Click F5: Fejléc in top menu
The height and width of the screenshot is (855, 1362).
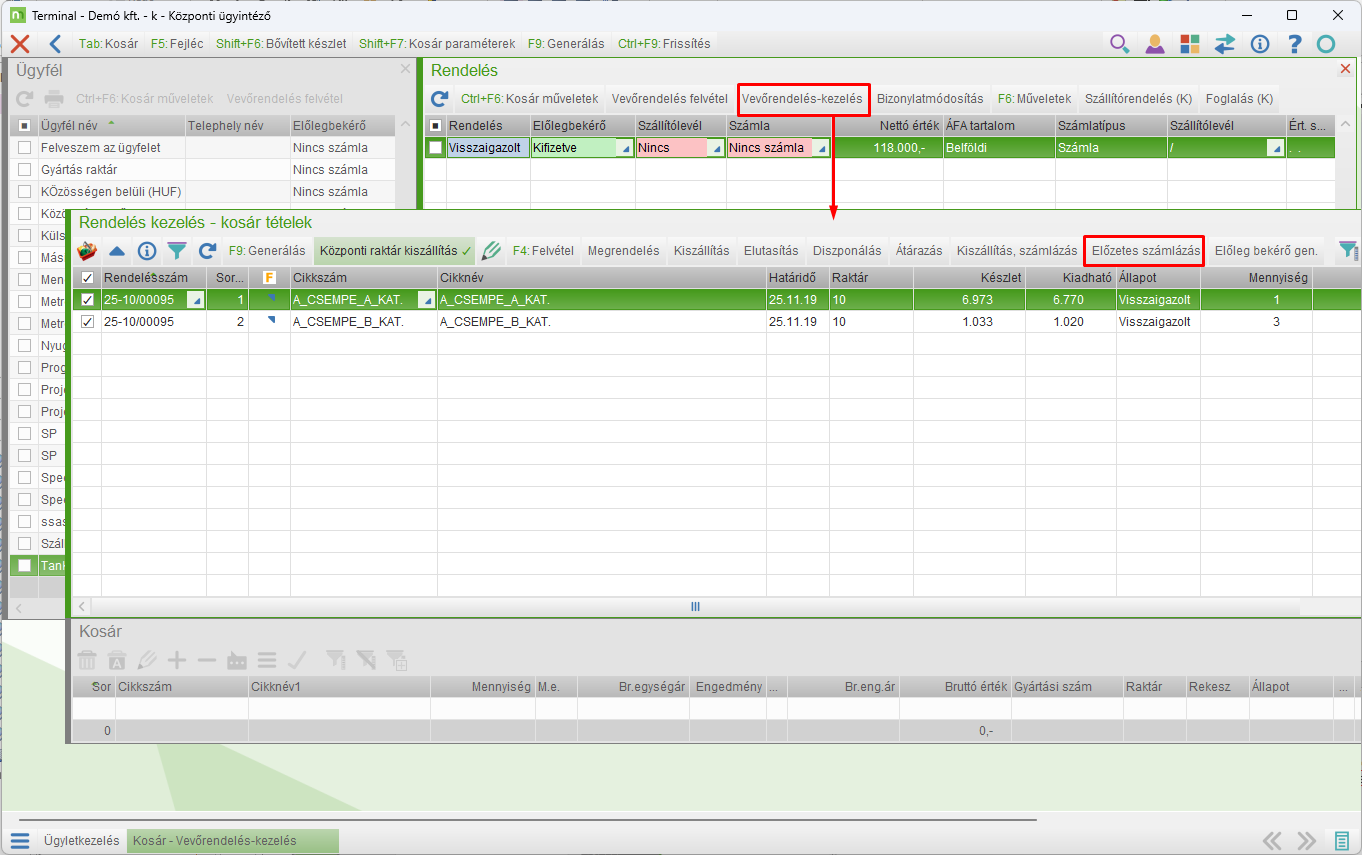177,44
